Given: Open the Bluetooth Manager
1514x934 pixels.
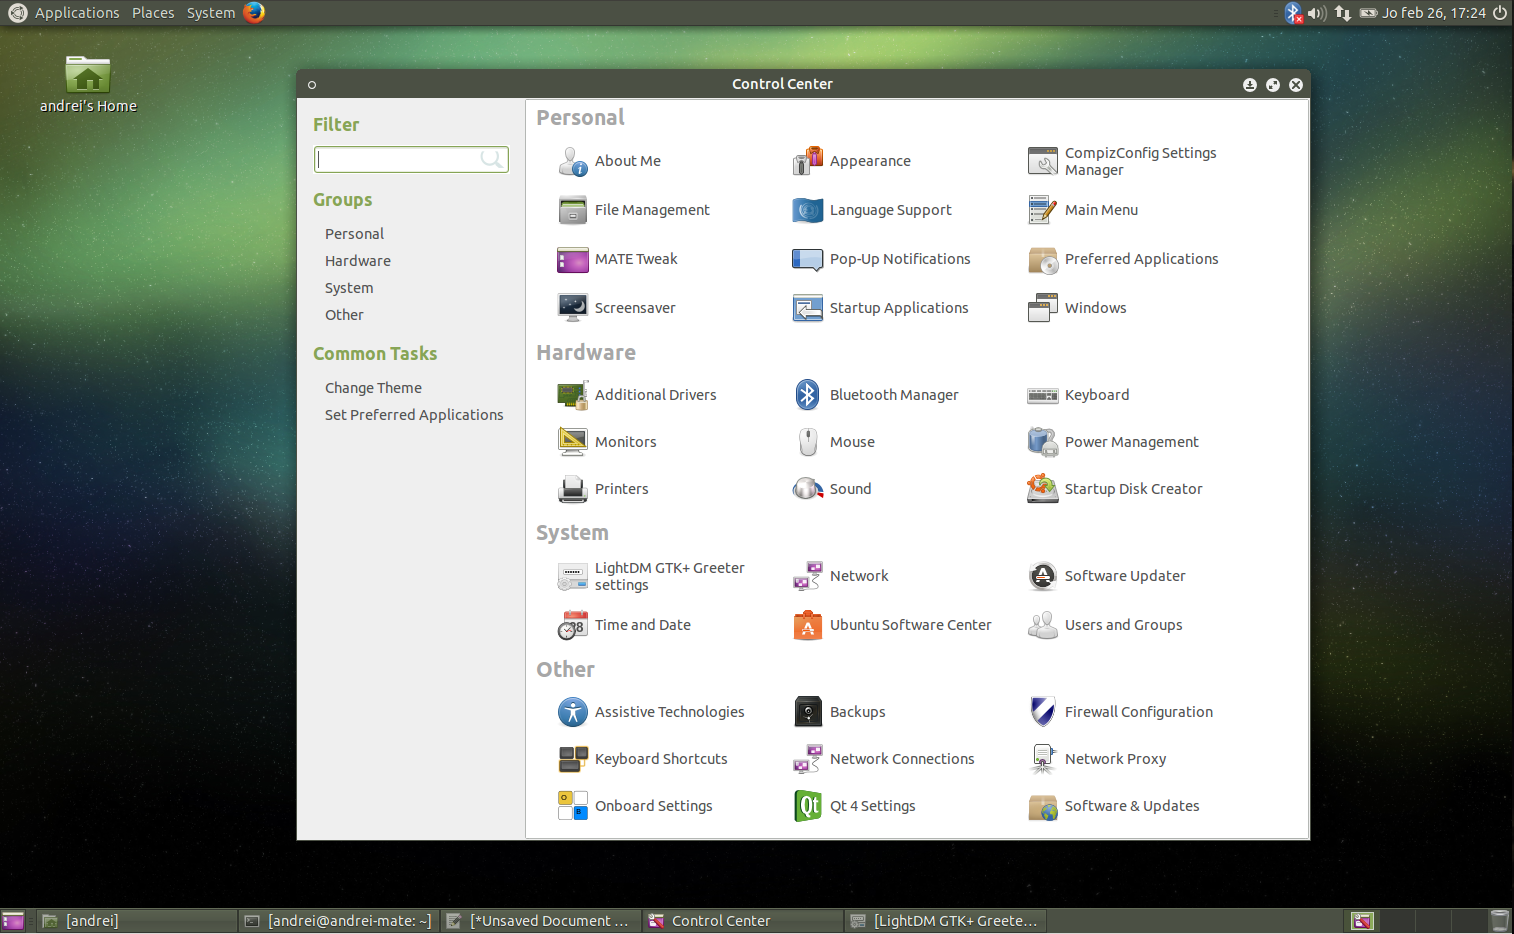Looking at the screenshot, I should tap(893, 394).
